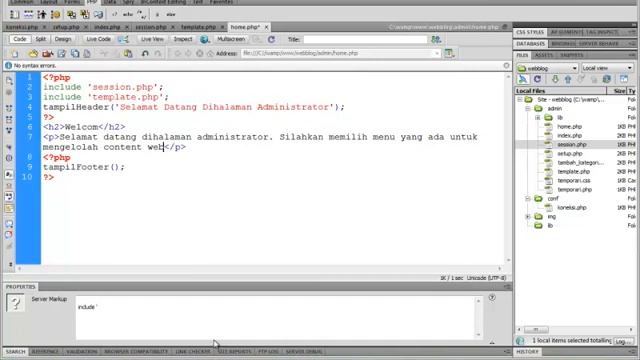Viewport: 640px width, 360px height.
Task: Open the SNIPPETS panel tab
Action: click(571, 55)
